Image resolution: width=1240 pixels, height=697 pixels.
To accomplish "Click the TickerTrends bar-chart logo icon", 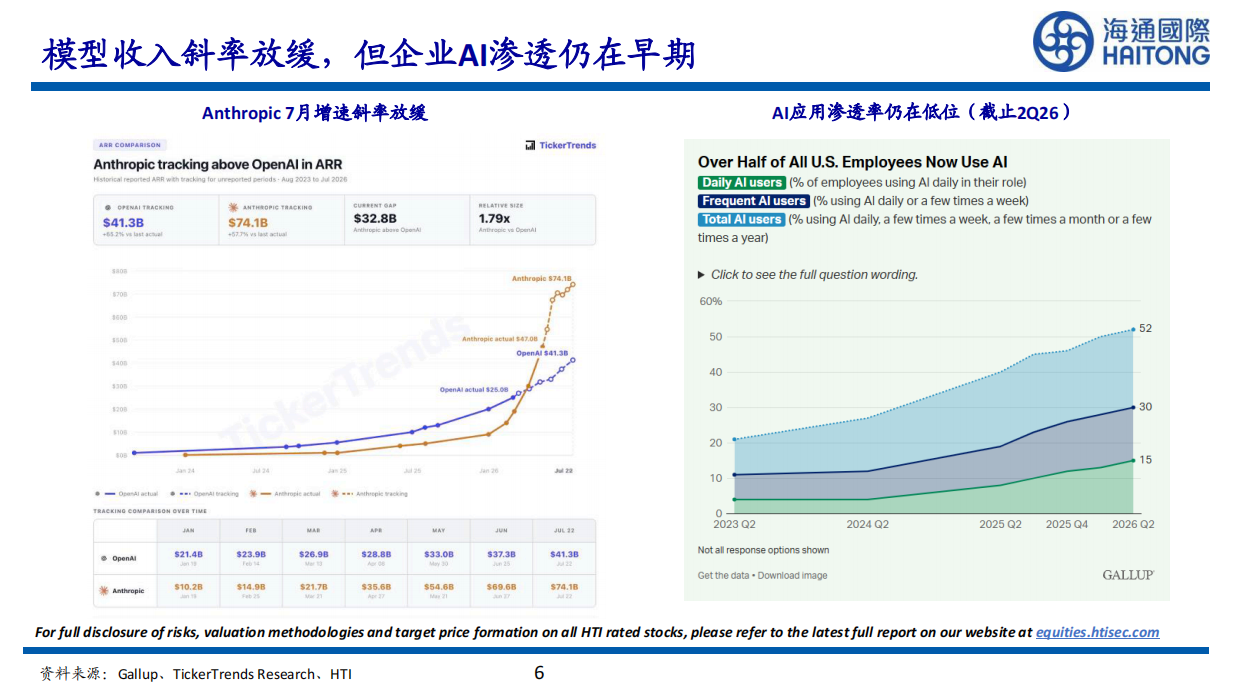I will (x=530, y=146).
